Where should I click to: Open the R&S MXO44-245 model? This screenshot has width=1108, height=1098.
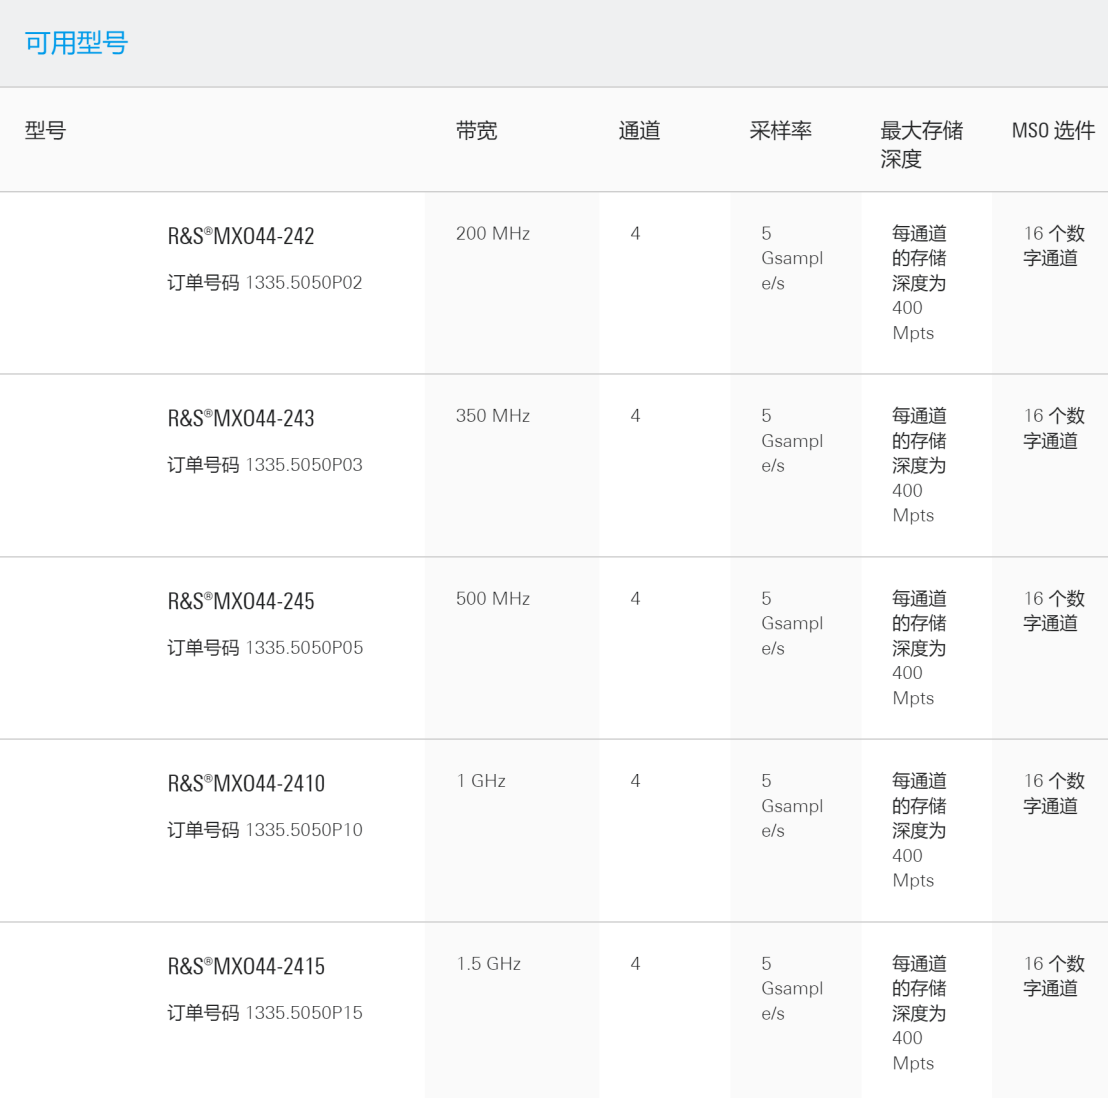click(241, 601)
